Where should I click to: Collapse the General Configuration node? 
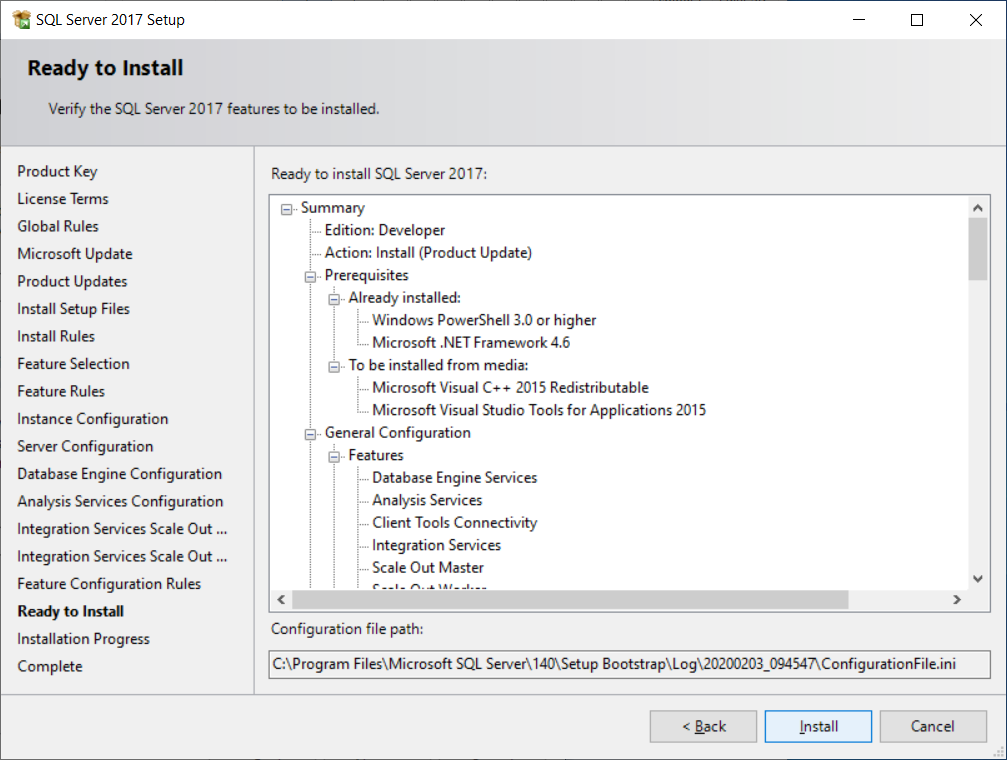311,434
